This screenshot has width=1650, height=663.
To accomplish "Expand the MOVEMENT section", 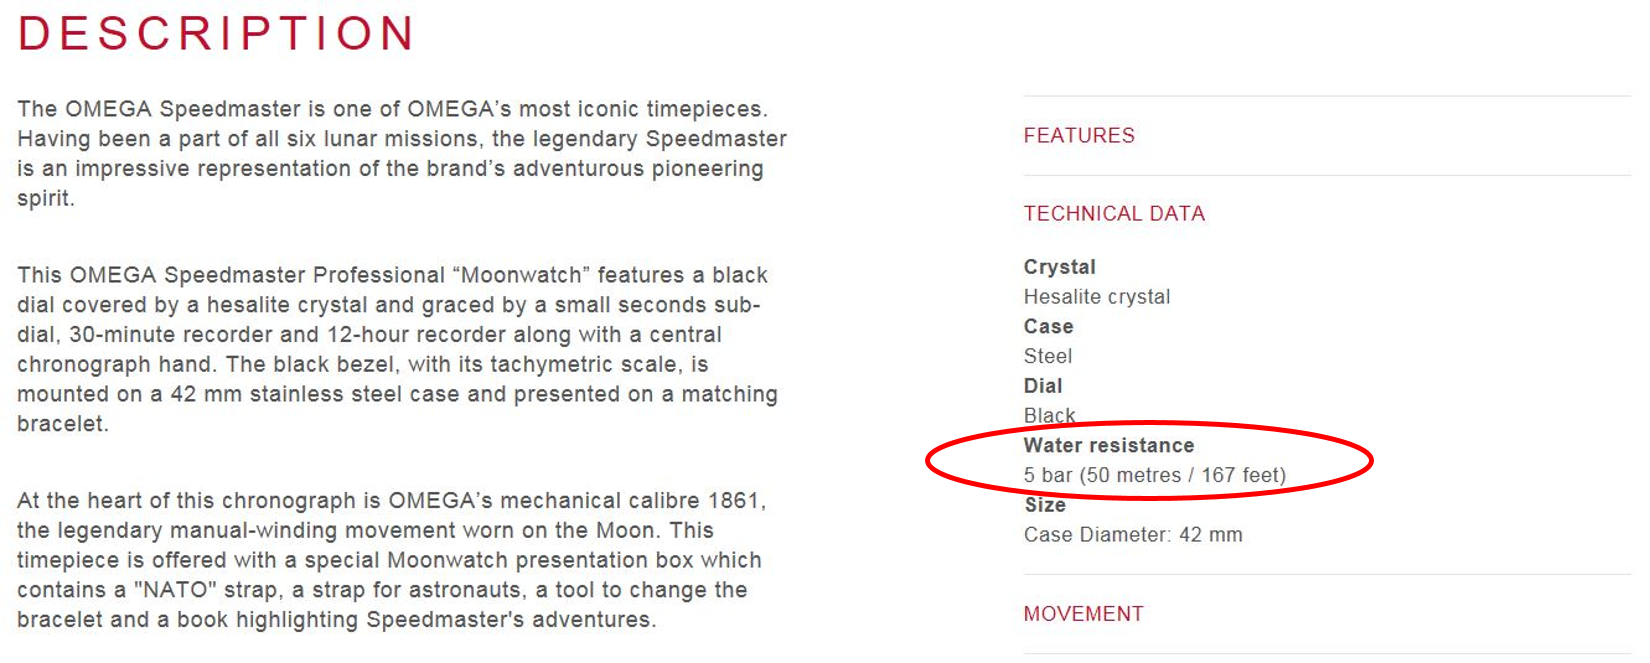I will click(x=1083, y=613).
